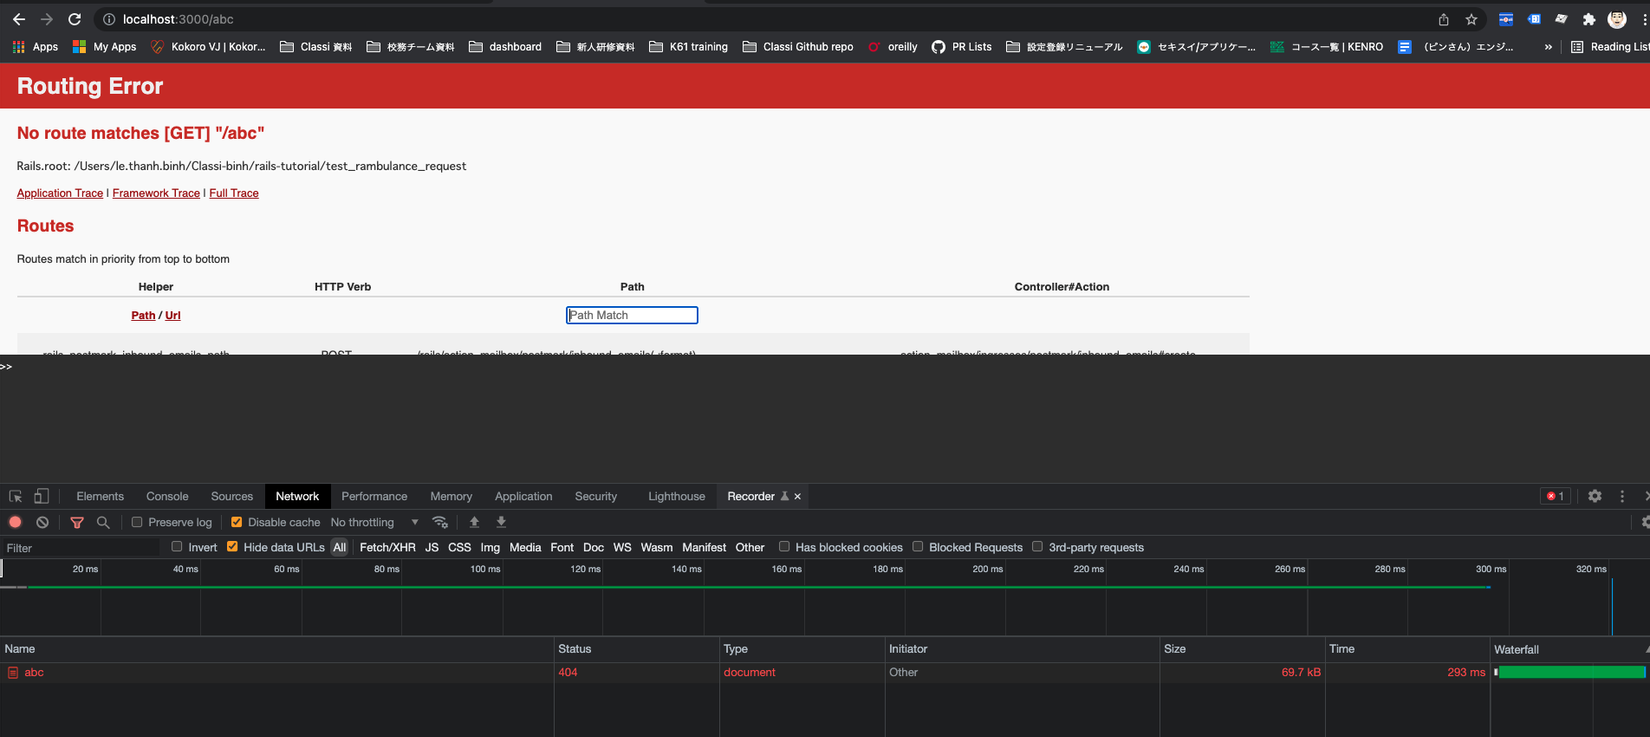Viewport: 1650px width, 737px height.
Task: Click the Import HAR file upload icon
Action: tap(474, 522)
